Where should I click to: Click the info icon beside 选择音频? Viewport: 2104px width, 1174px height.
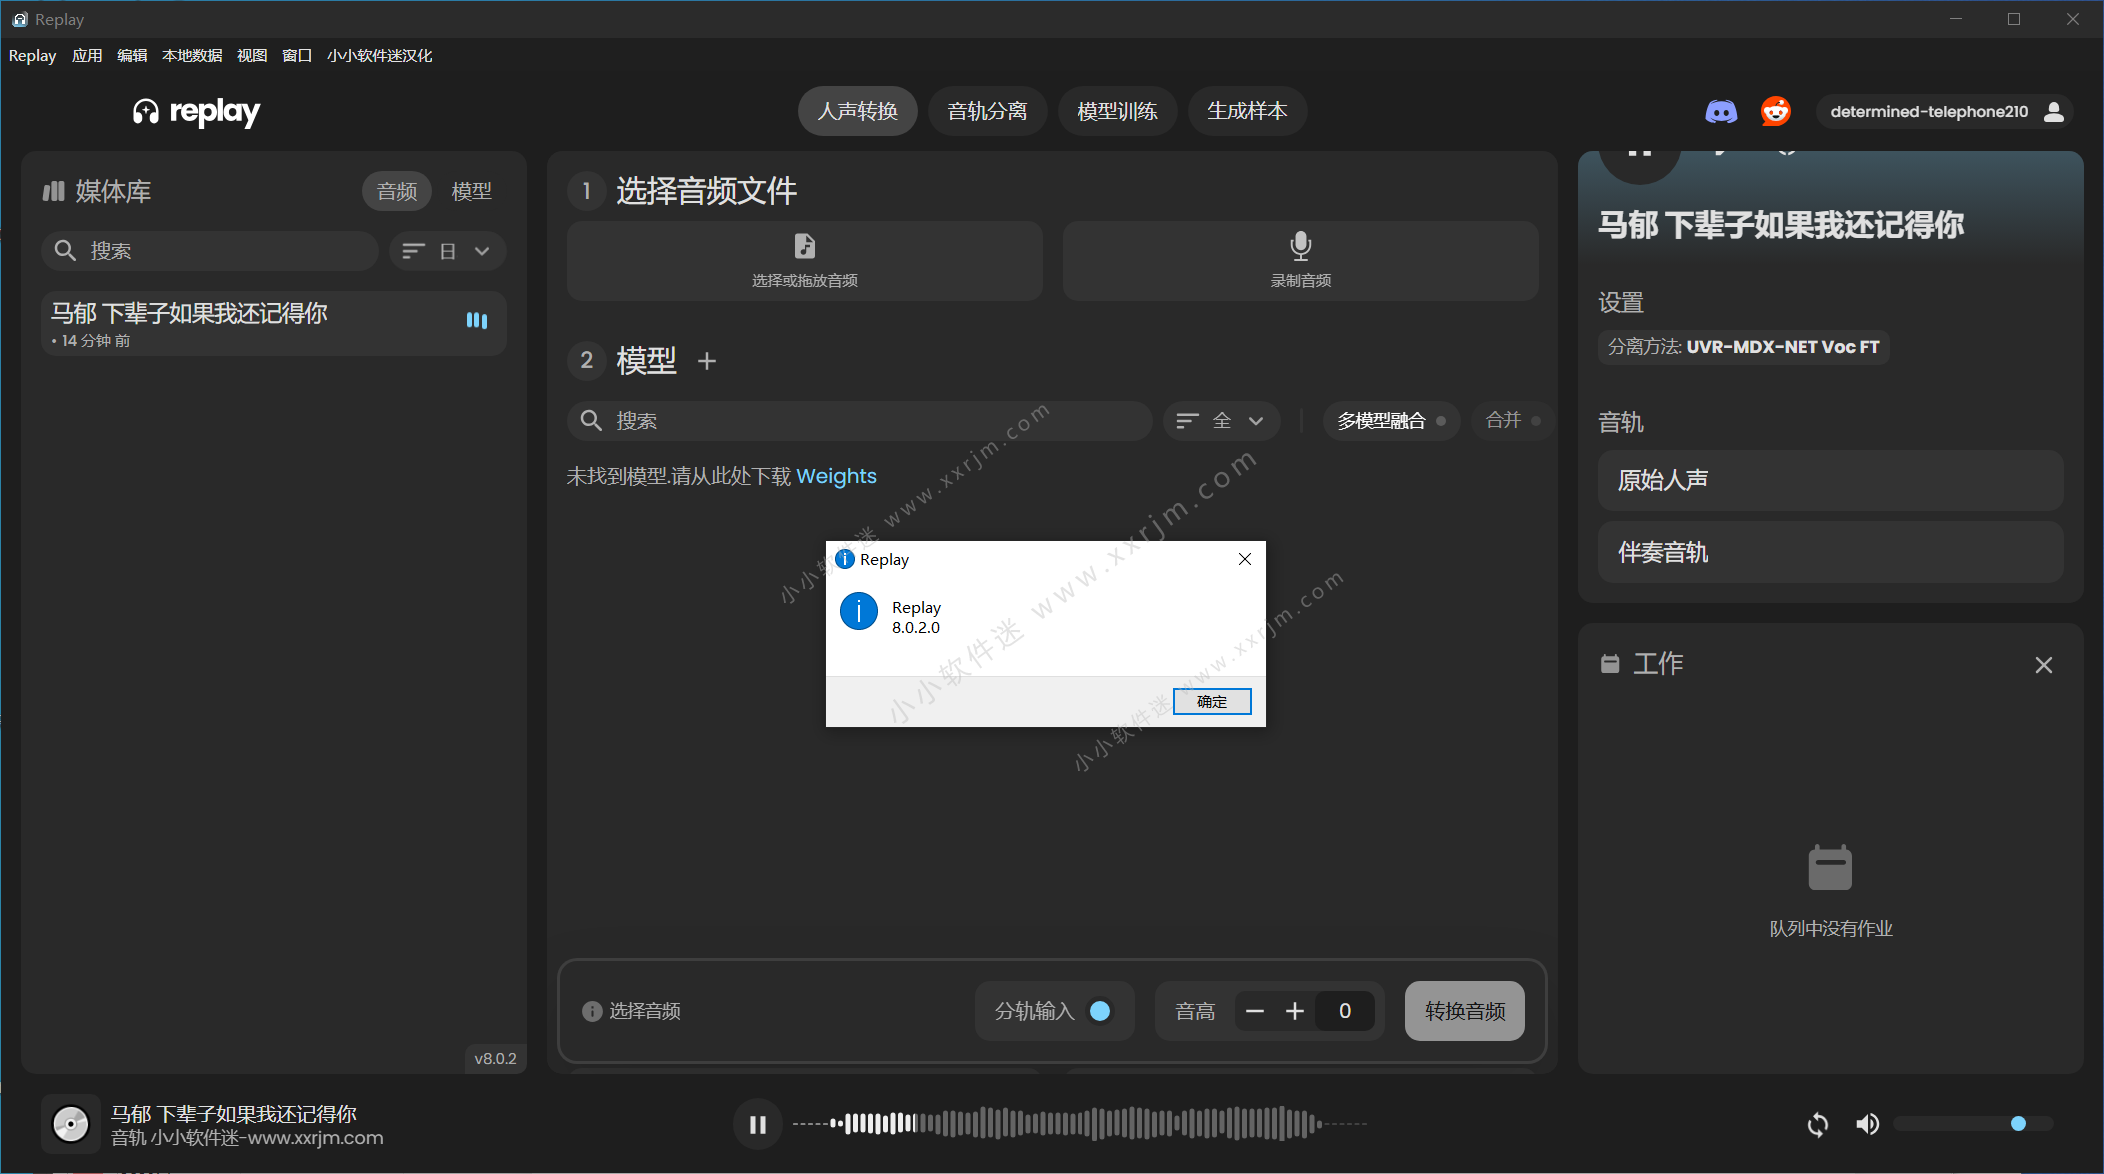coord(592,1011)
